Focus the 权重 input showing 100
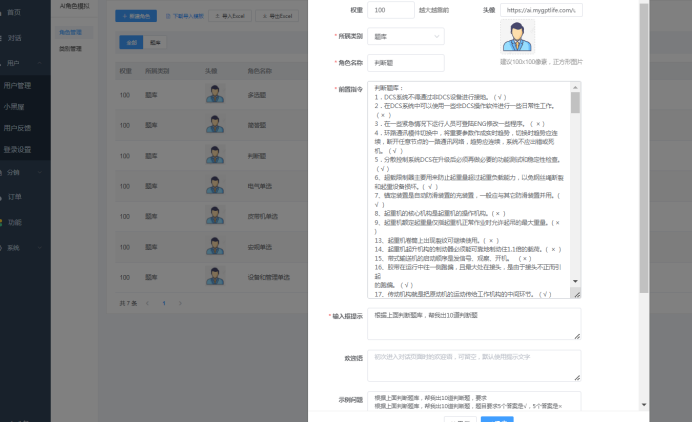 click(391, 10)
